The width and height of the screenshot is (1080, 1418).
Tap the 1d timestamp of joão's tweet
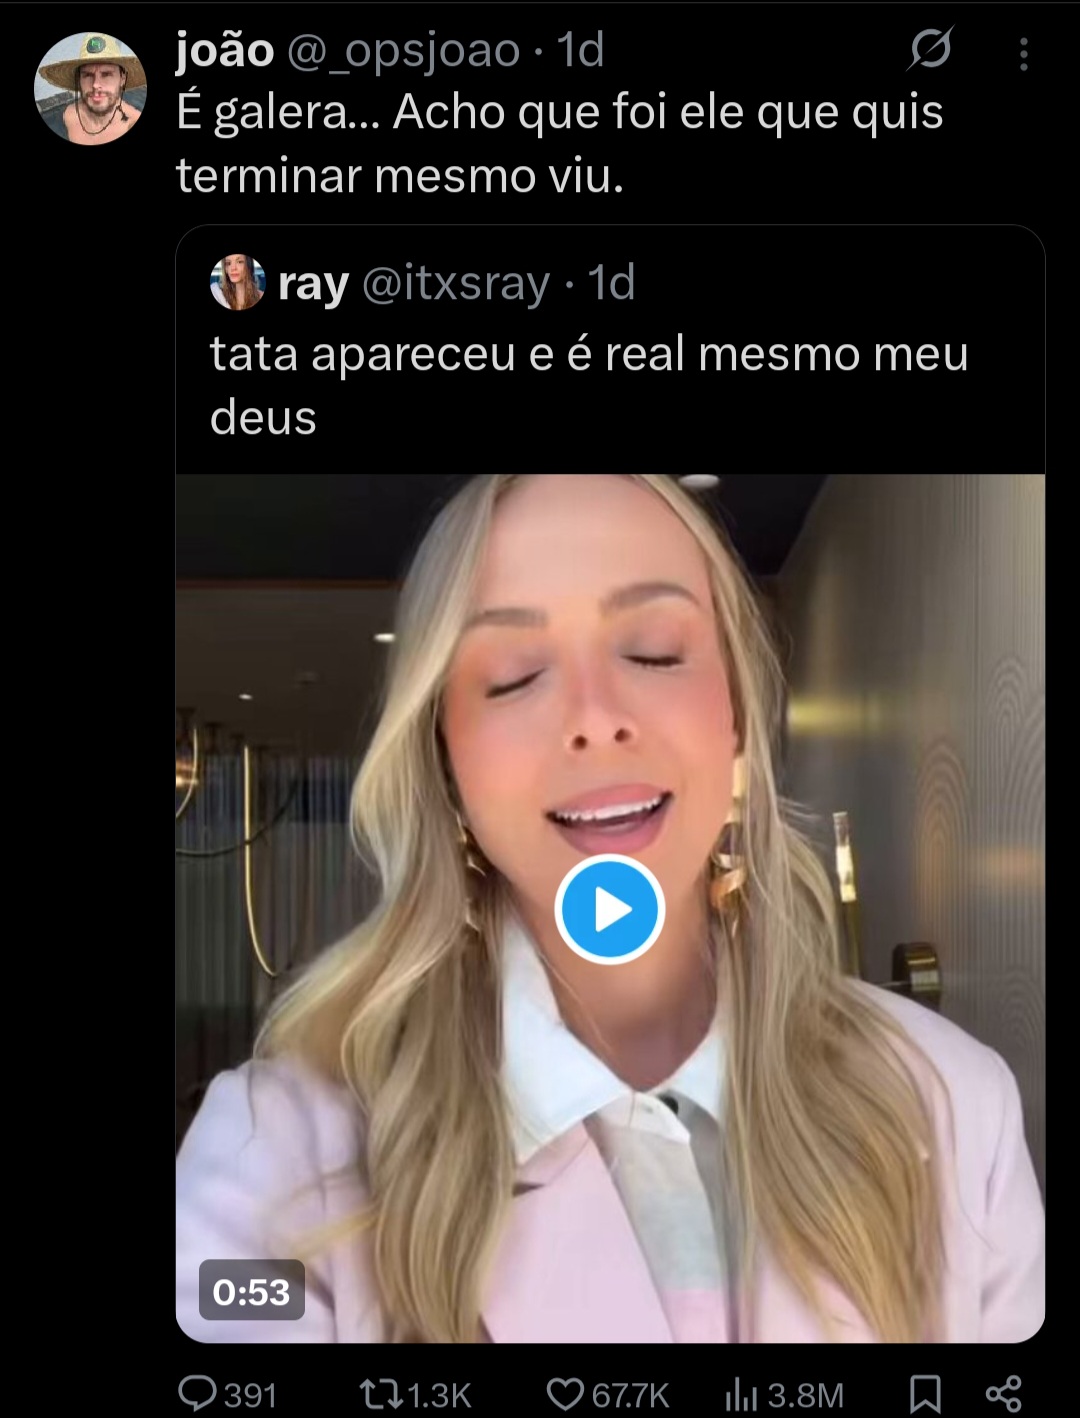click(x=581, y=49)
